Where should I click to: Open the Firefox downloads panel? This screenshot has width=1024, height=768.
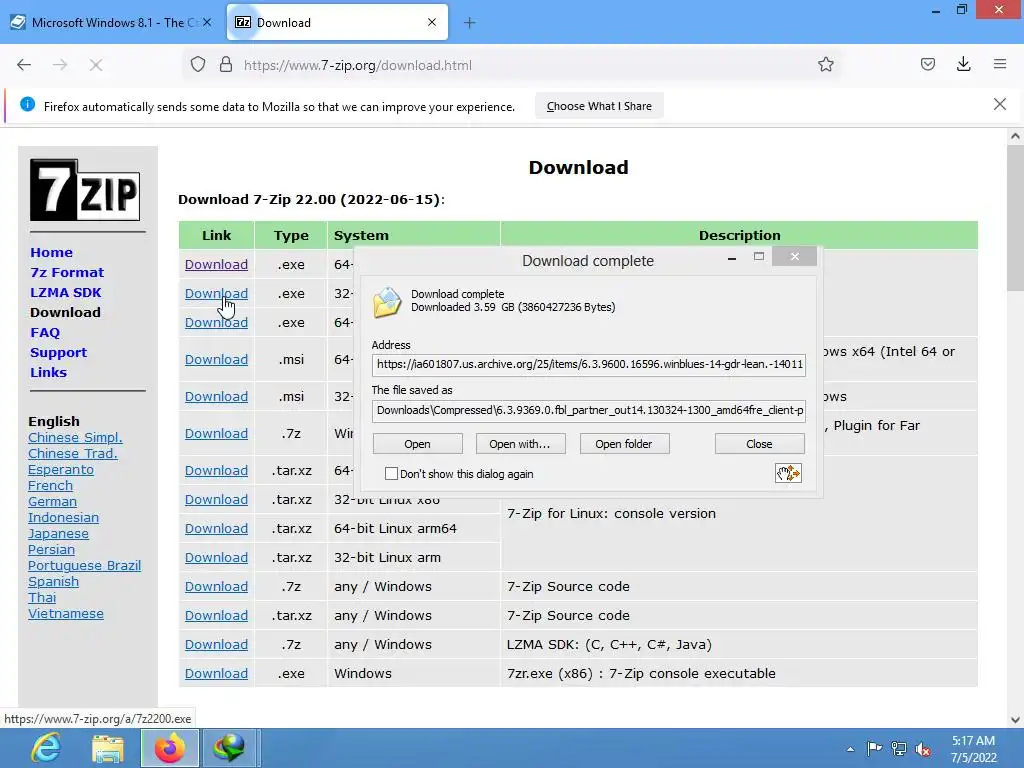click(x=963, y=64)
